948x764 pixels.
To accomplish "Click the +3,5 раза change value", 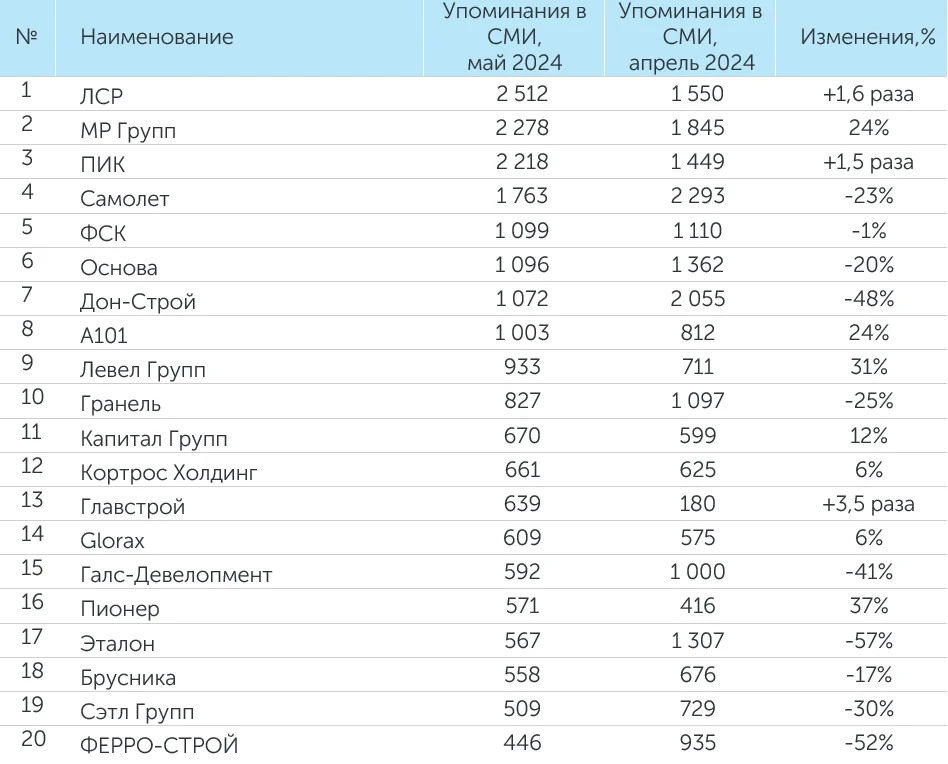I will click(x=867, y=504).
